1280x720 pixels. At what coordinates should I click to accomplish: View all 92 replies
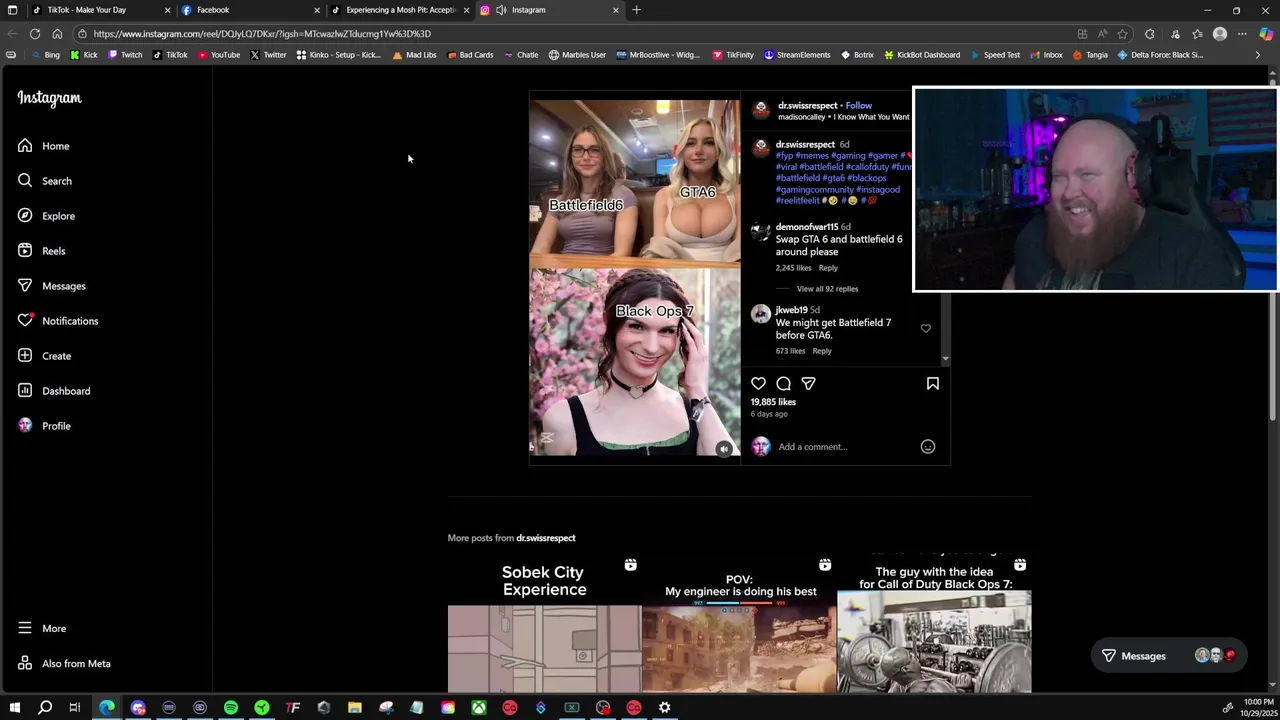pos(827,289)
